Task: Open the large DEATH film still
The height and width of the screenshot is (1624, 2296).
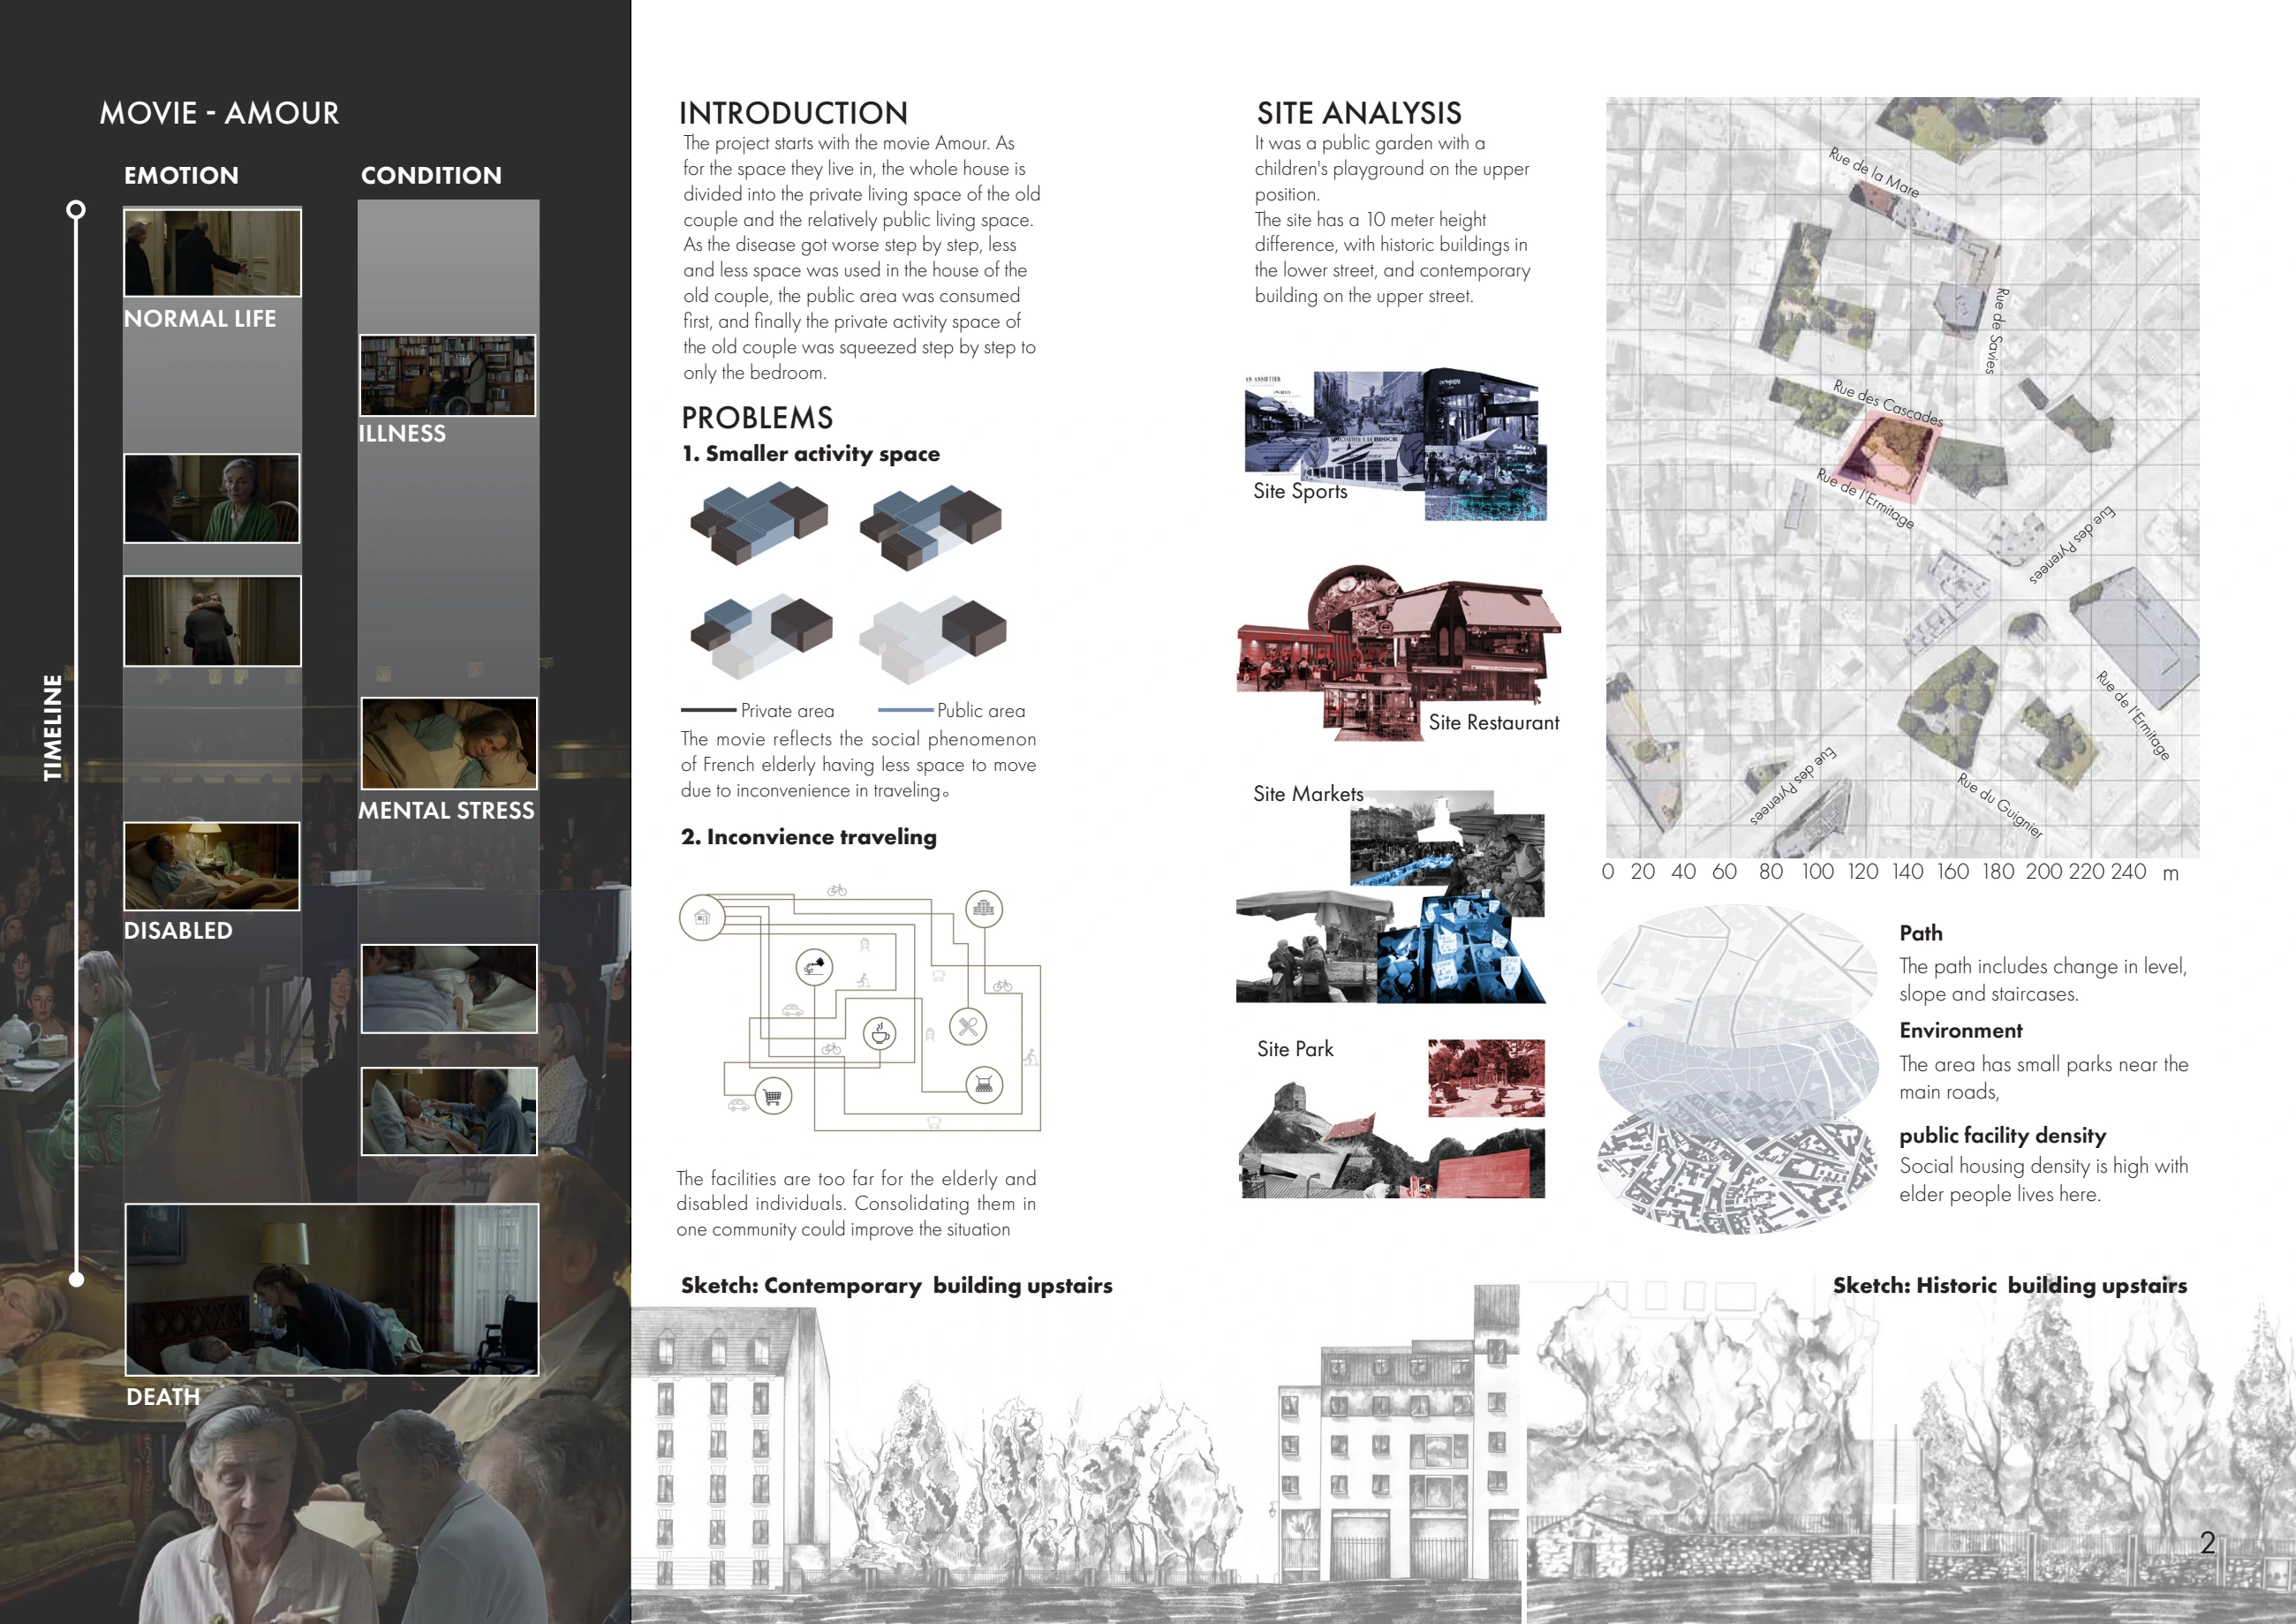Action: (x=332, y=1289)
